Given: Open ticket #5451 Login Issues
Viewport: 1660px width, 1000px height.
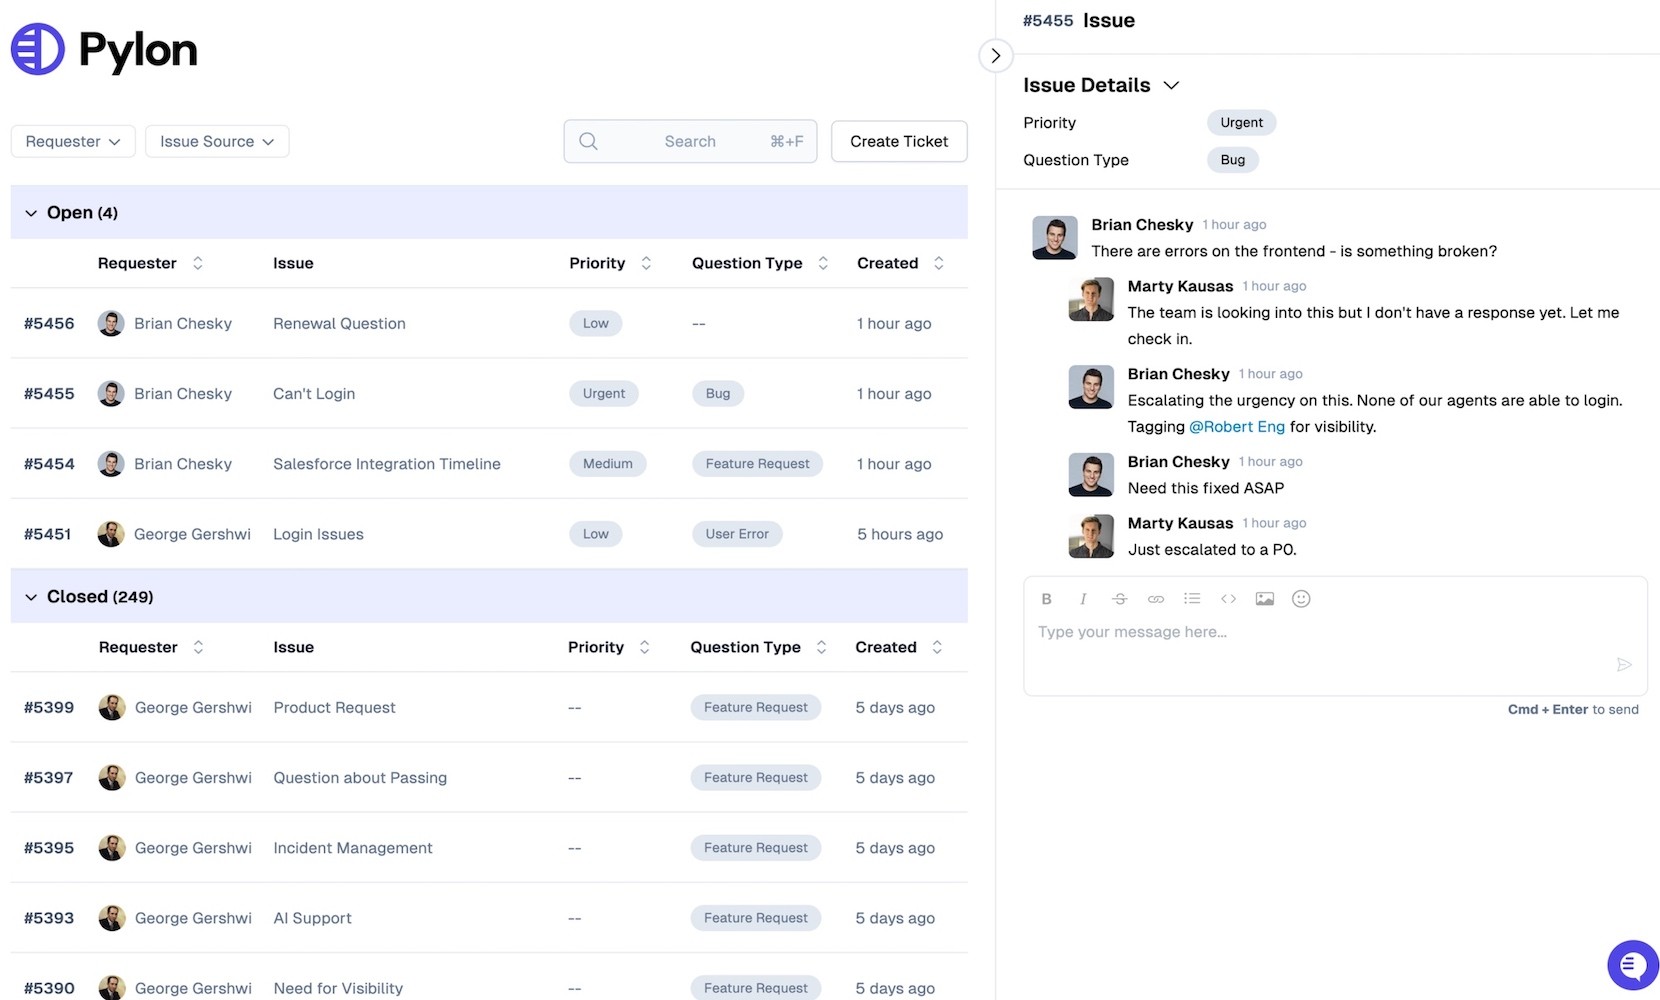Looking at the screenshot, I should [489, 534].
